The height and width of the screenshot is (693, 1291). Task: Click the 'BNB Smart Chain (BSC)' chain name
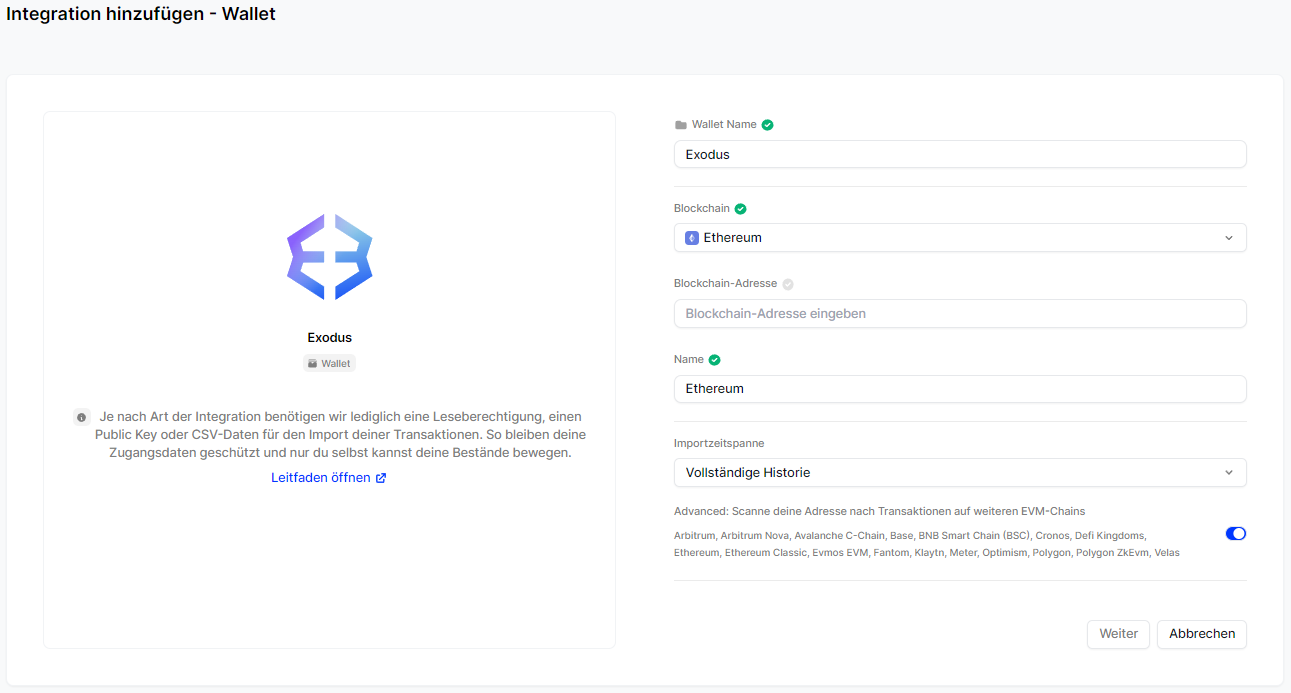(974, 536)
